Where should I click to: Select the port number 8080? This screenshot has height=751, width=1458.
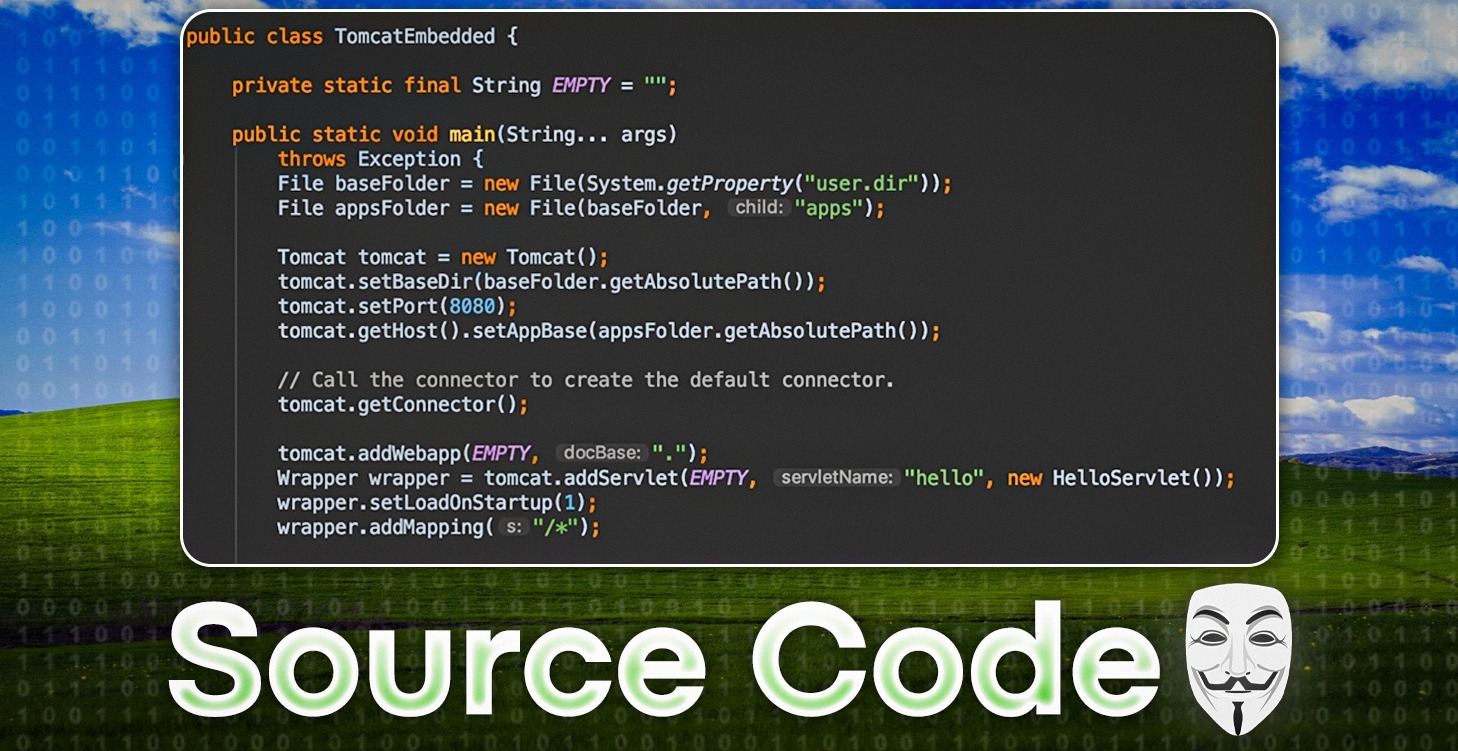472,306
